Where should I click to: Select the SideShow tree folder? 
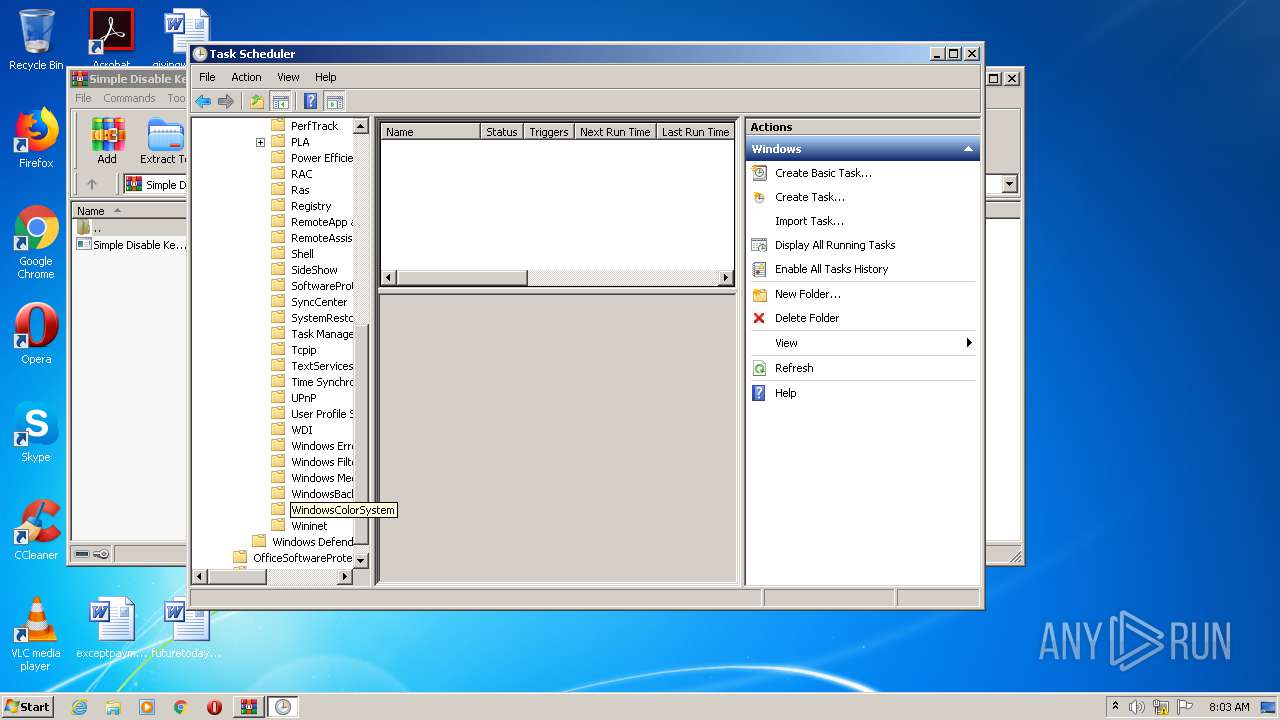(x=314, y=270)
